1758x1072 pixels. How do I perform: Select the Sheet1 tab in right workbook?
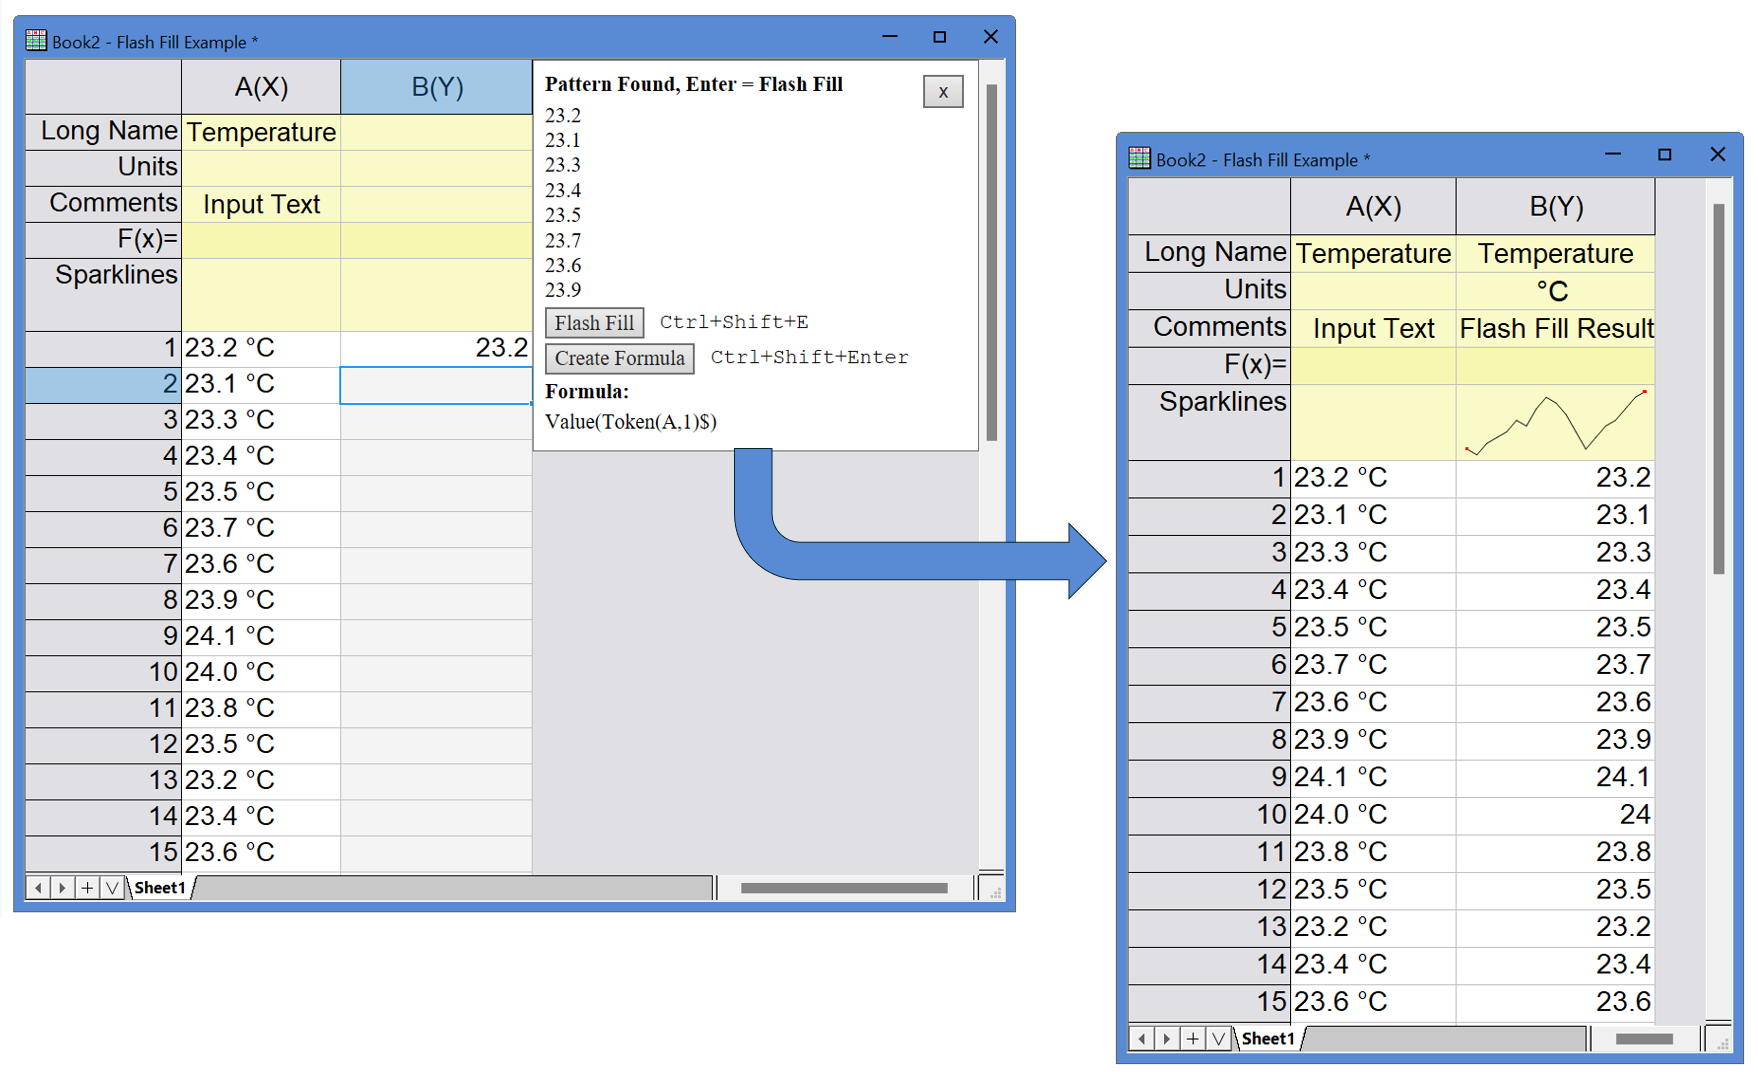click(1268, 1038)
